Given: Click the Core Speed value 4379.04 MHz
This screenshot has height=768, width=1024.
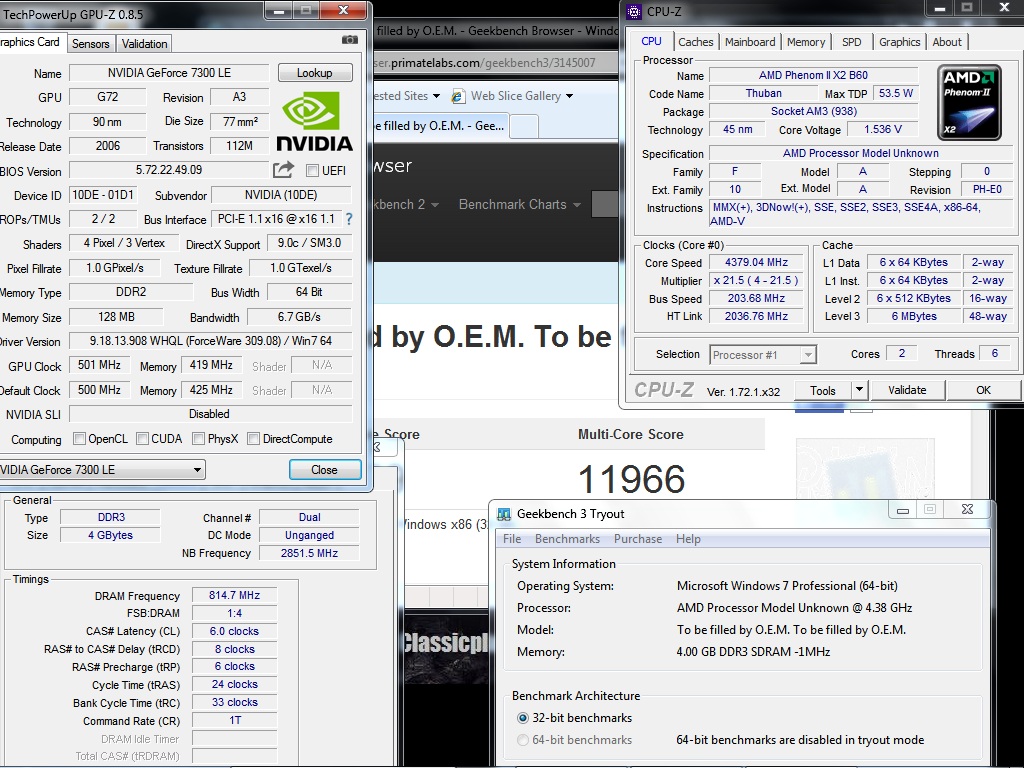Looking at the screenshot, I should tap(757, 262).
